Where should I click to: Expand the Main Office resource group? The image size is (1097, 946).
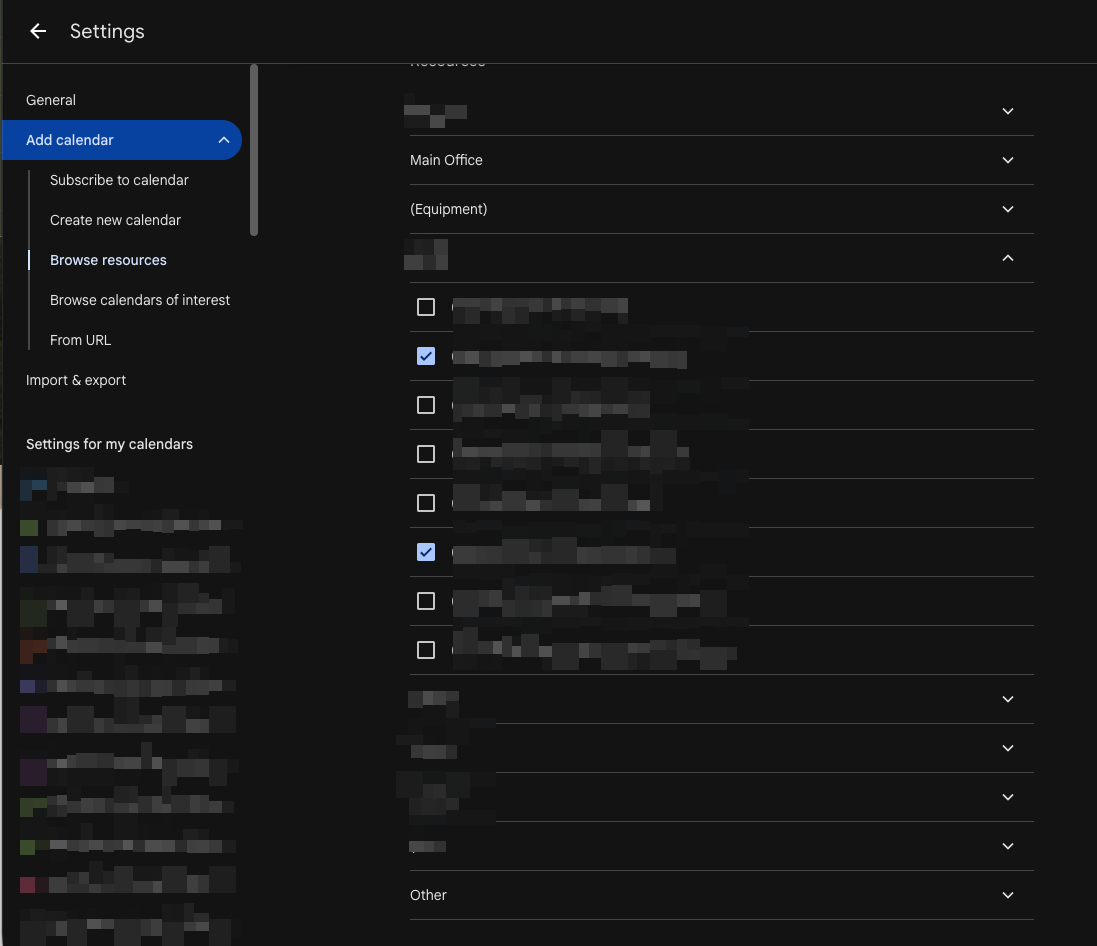click(1008, 160)
